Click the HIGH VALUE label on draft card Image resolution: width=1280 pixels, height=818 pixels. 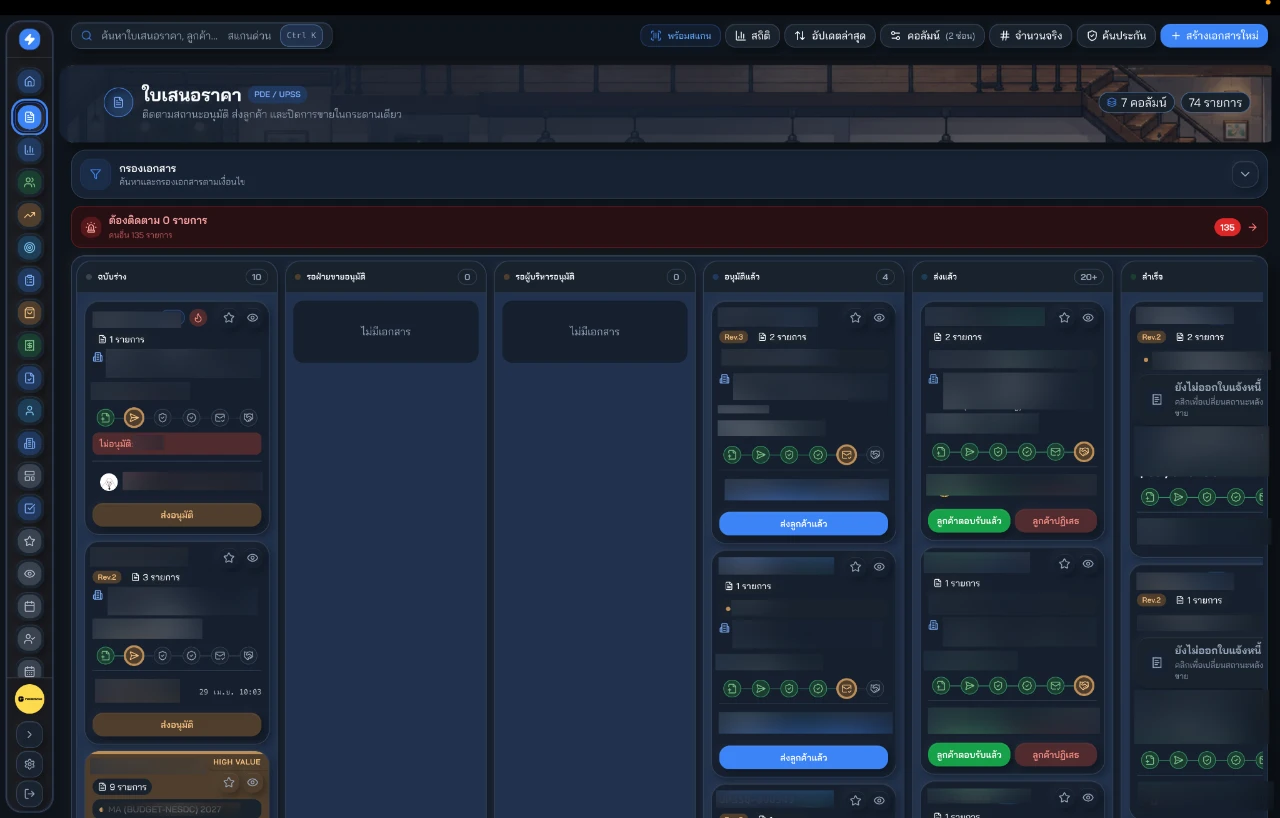(236, 762)
